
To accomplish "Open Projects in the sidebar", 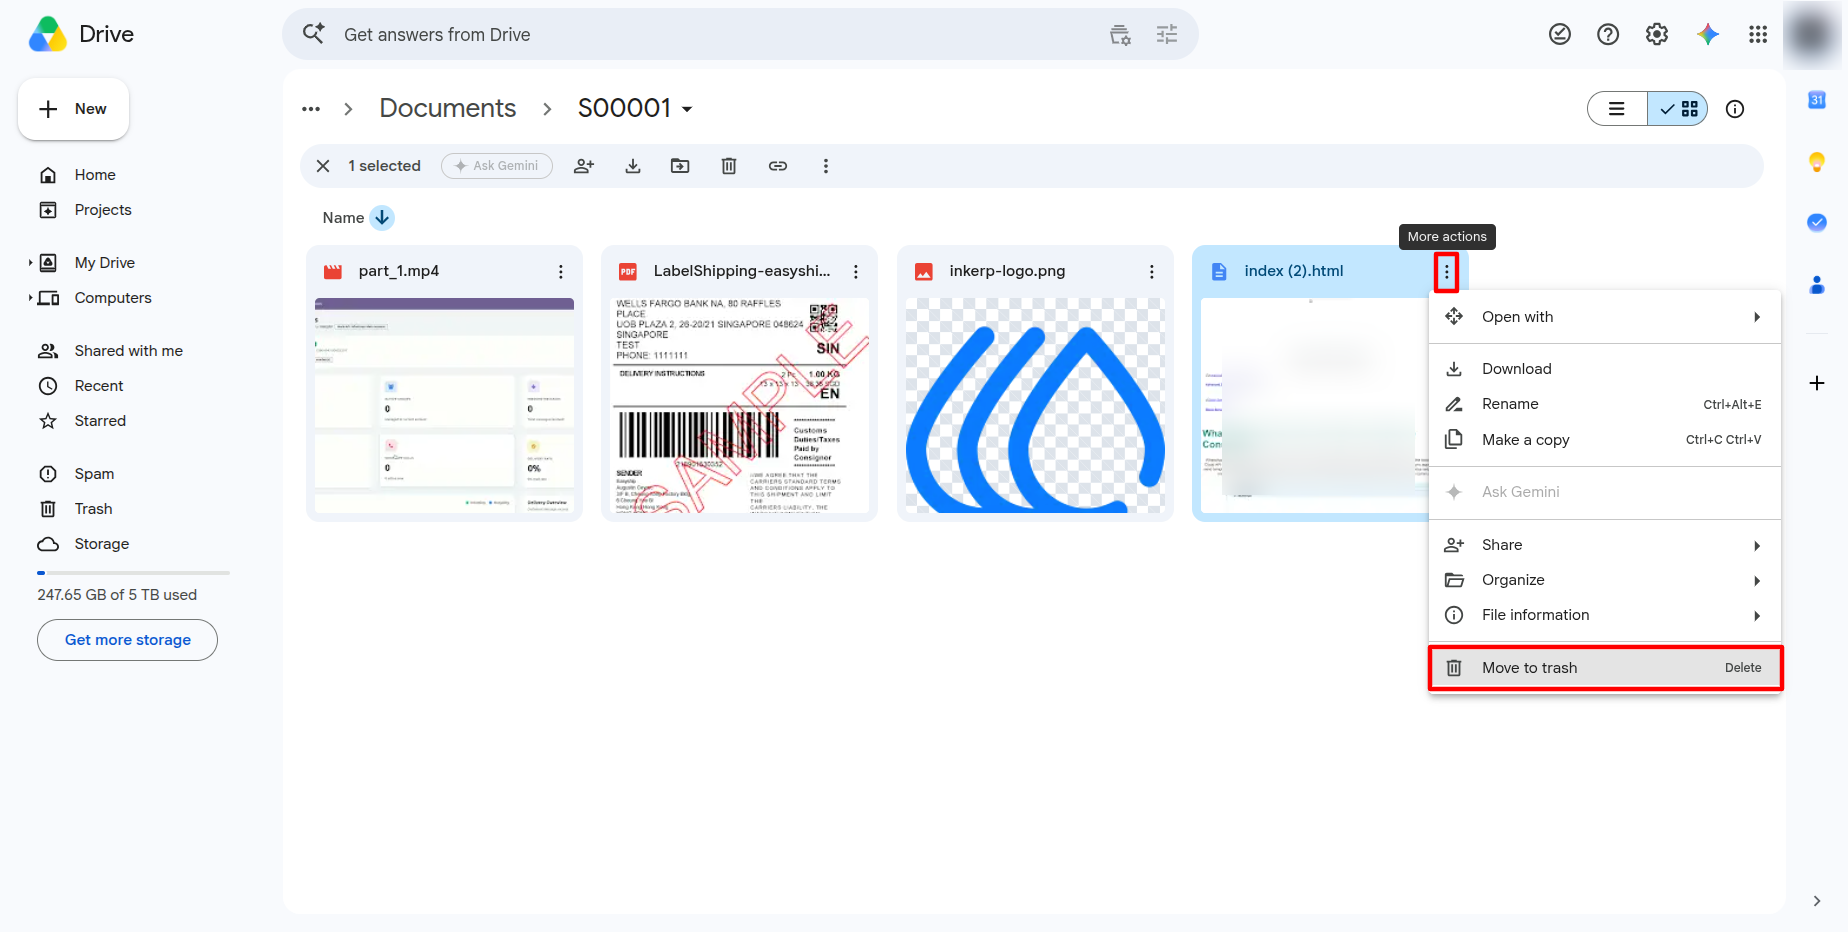I will pos(103,210).
